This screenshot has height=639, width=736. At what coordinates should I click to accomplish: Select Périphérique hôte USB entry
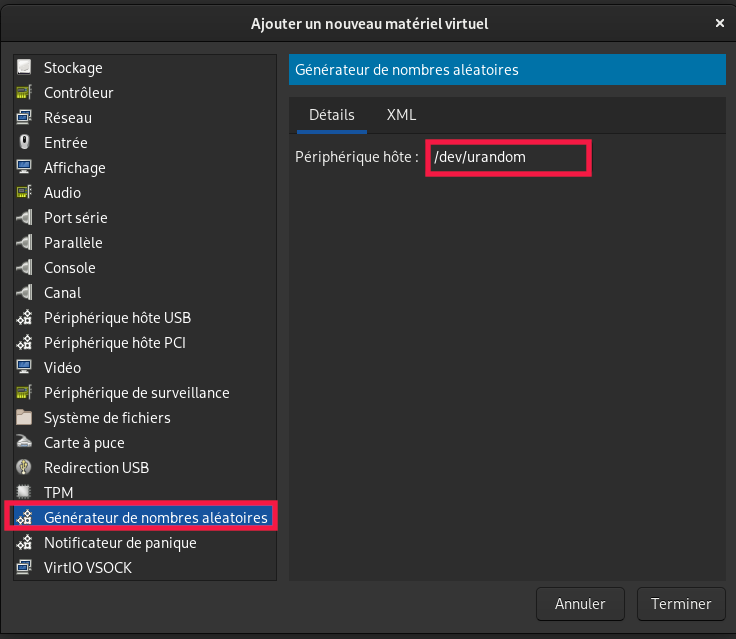[117, 318]
